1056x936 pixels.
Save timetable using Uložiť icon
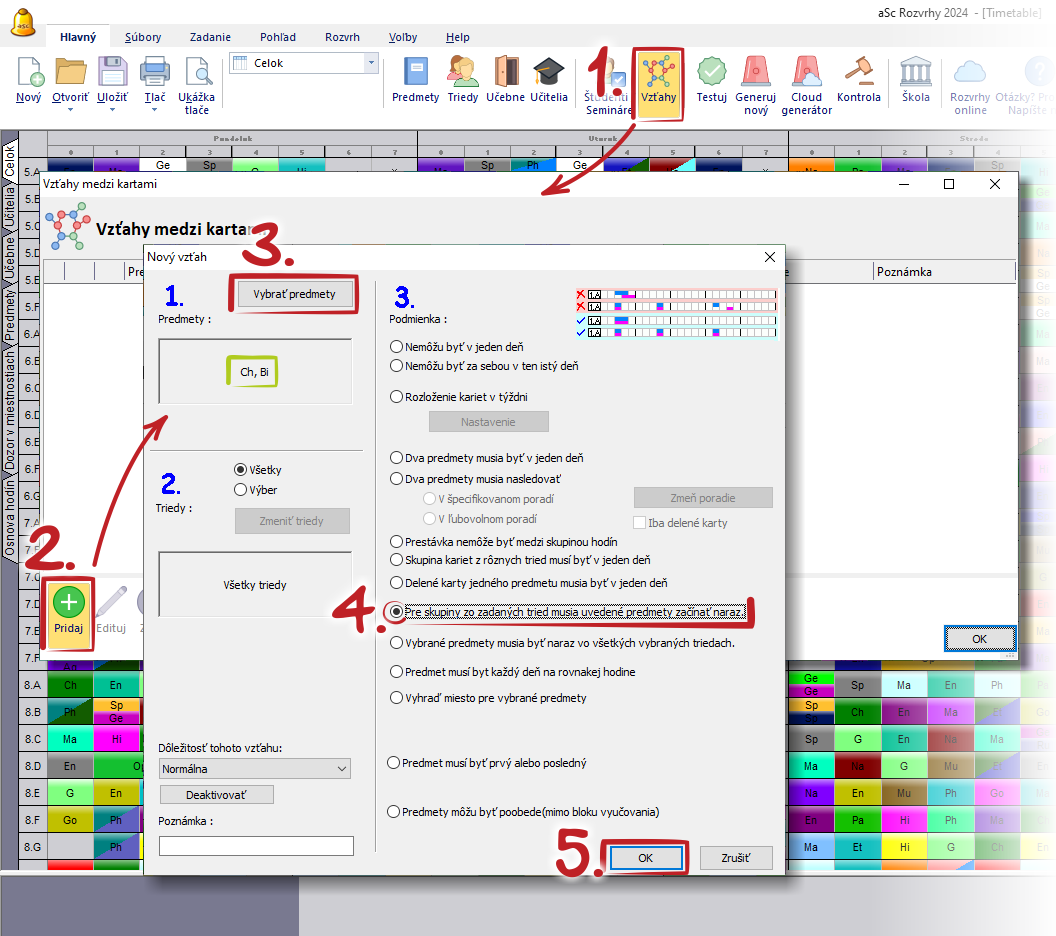pos(112,72)
